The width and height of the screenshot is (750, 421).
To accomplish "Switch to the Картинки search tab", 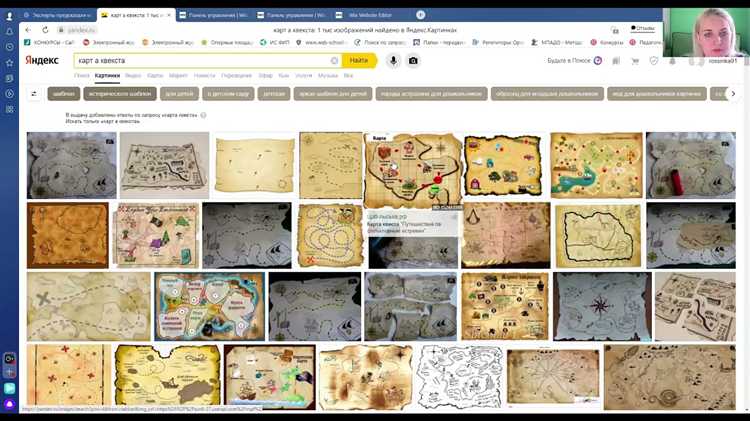I will click(107, 76).
